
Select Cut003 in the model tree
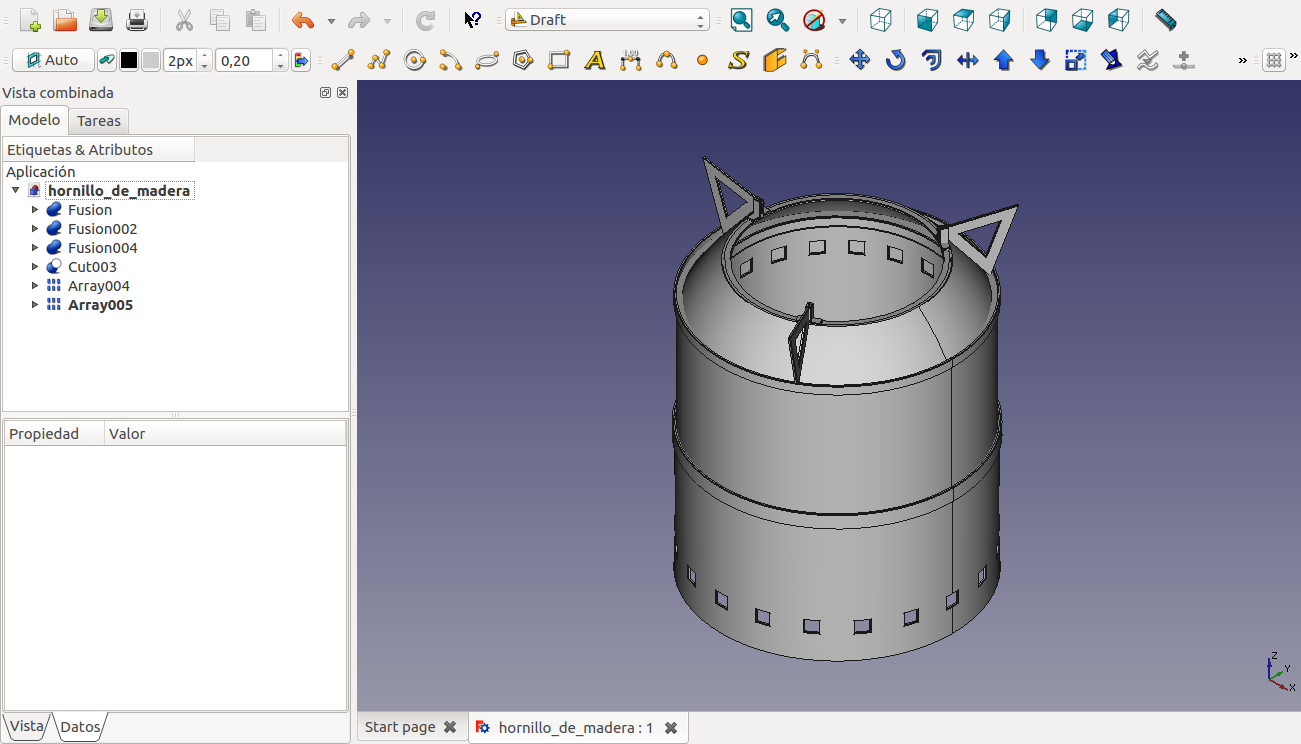(92, 267)
